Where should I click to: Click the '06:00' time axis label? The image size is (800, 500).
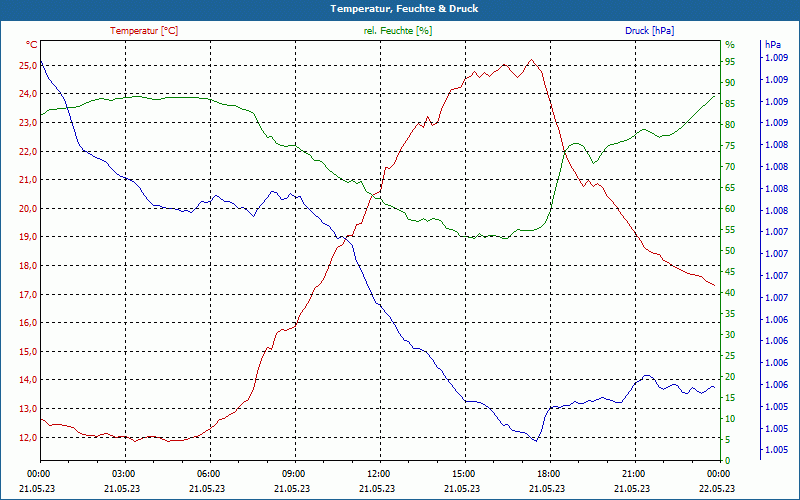pyautogui.click(x=208, y=473)
